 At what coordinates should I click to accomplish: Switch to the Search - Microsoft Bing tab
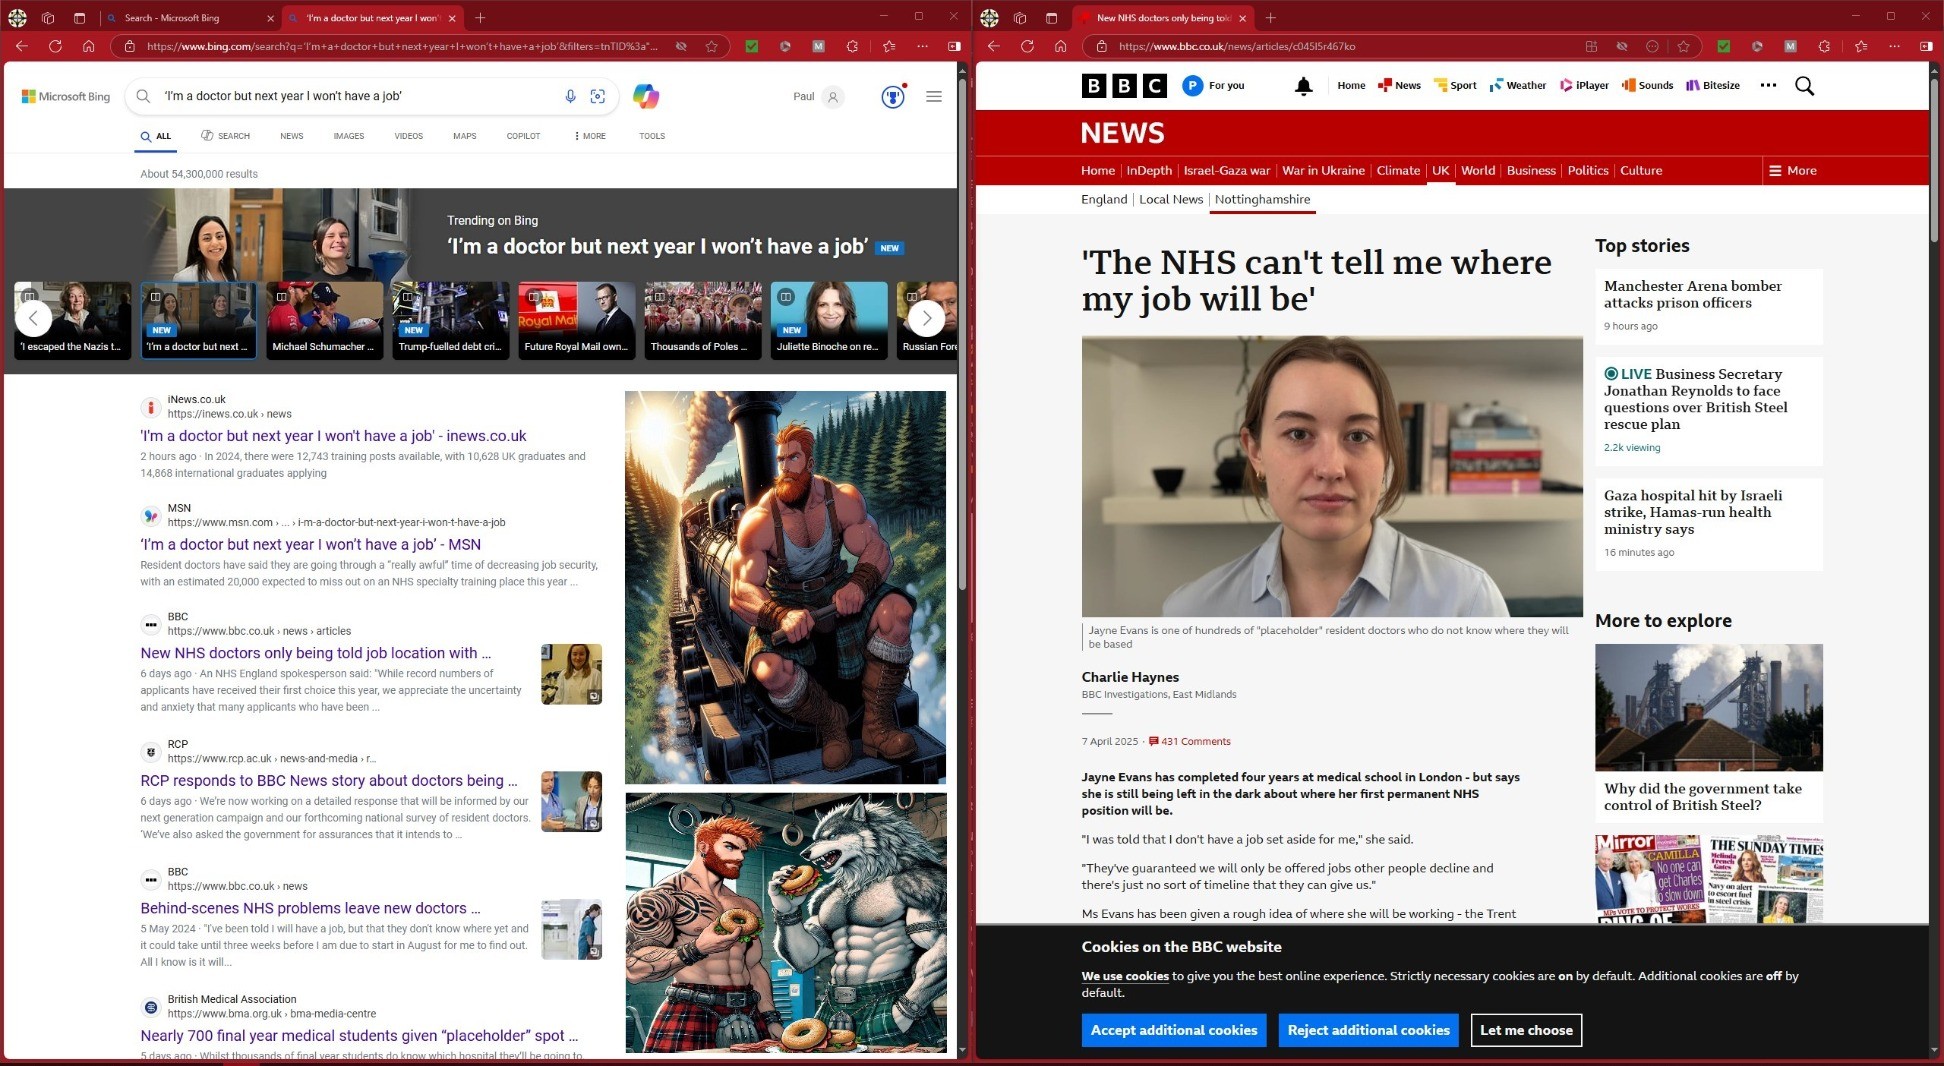click(188, 18)
